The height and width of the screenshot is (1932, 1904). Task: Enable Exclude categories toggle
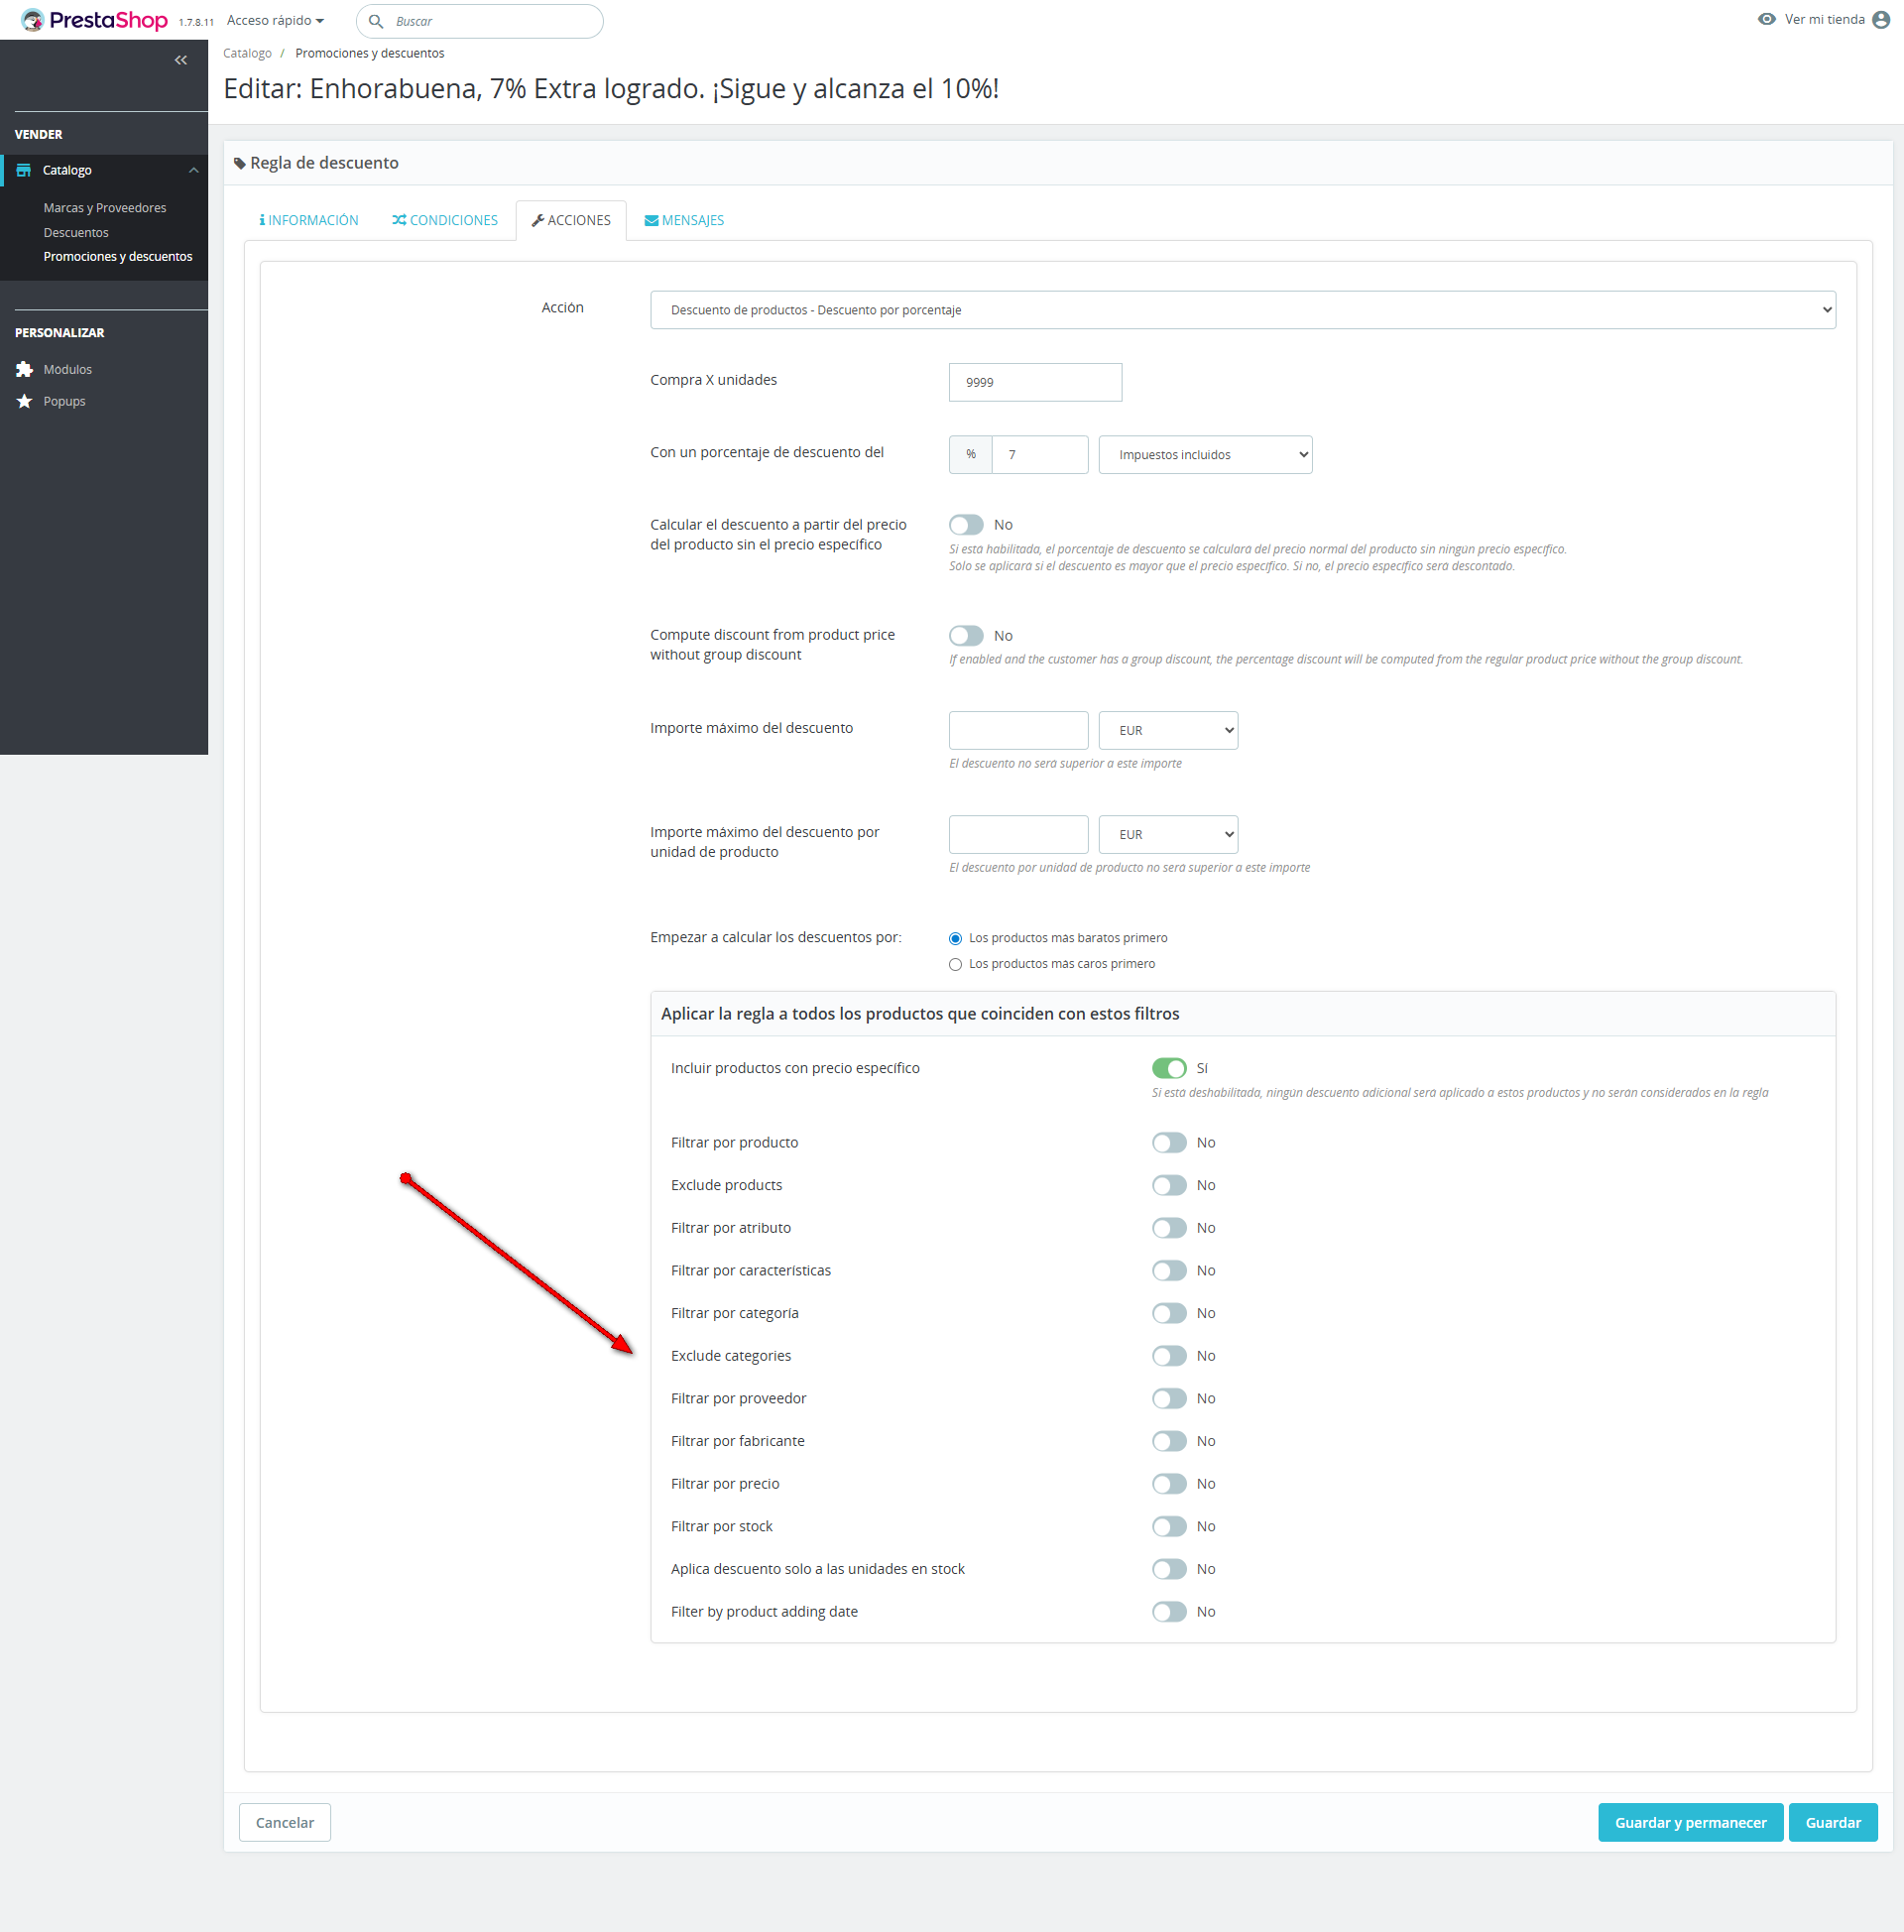tap(1168, 1356)
